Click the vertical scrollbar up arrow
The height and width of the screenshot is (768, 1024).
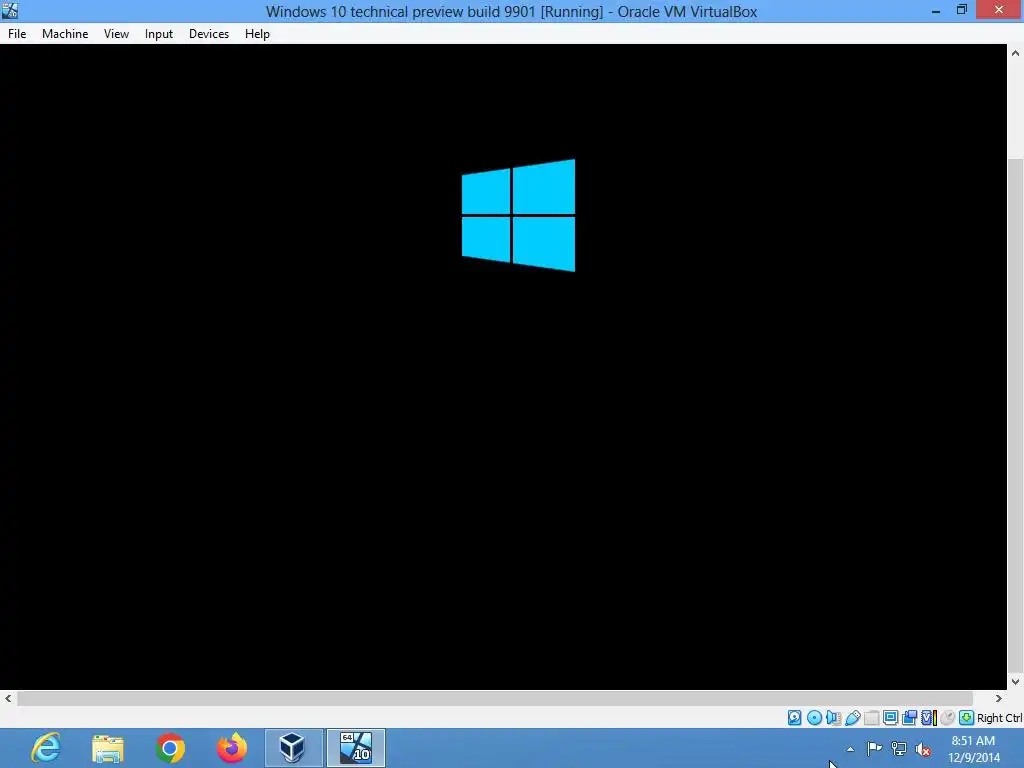tap(1016, 53)
